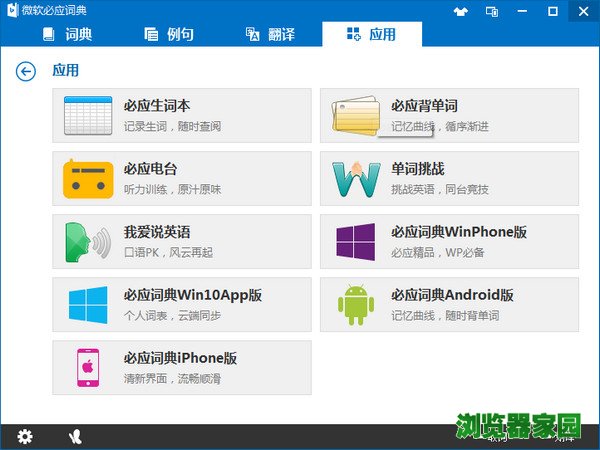
Task: Click the back arrow next to 应用
Action: 26,71
